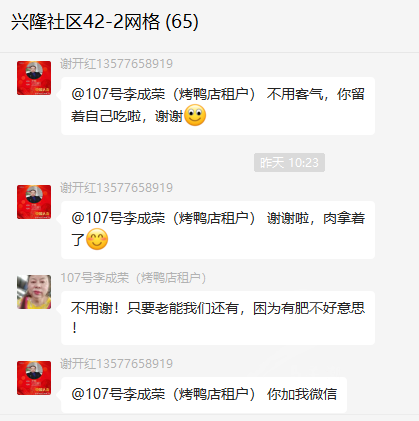Click the message 不用谢！只要老能我们还有

[x=218, y=318]
